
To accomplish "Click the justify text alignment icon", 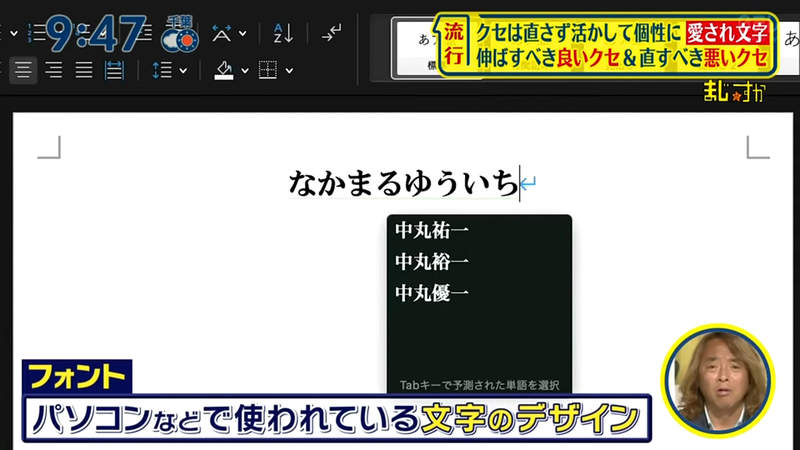I will point(84,70).
